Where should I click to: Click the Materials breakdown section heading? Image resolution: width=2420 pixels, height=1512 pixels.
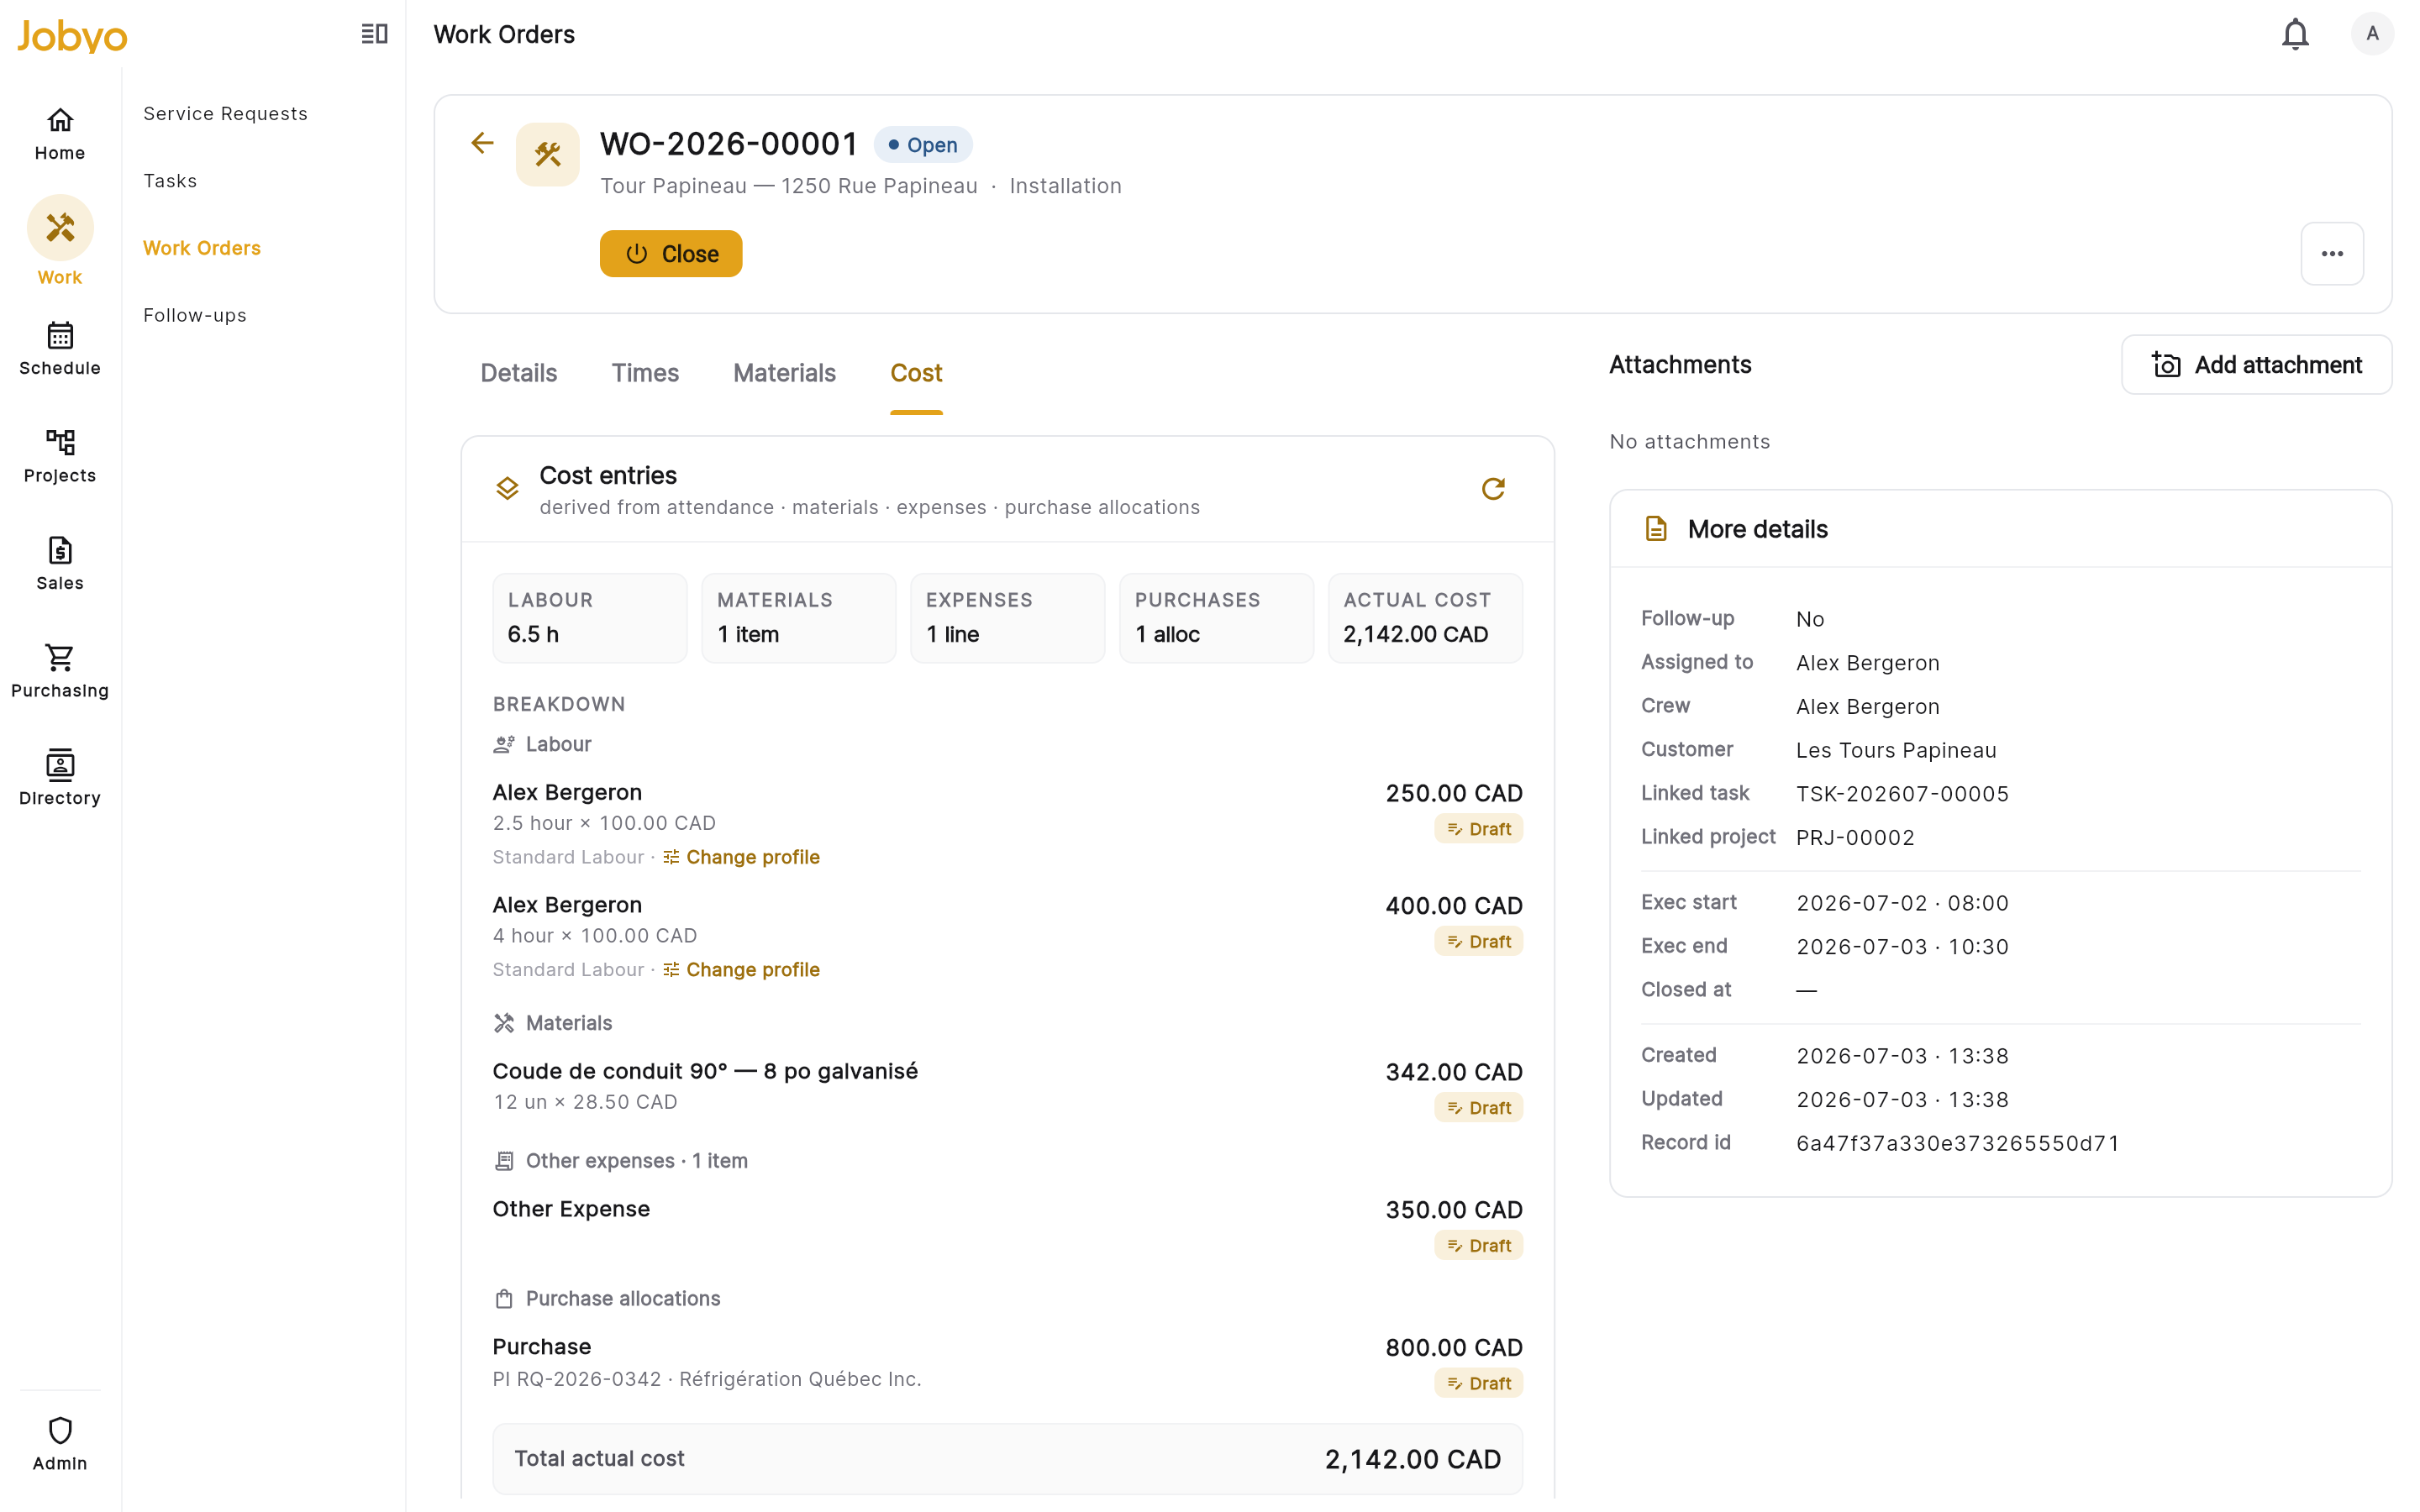point(553,1023)
